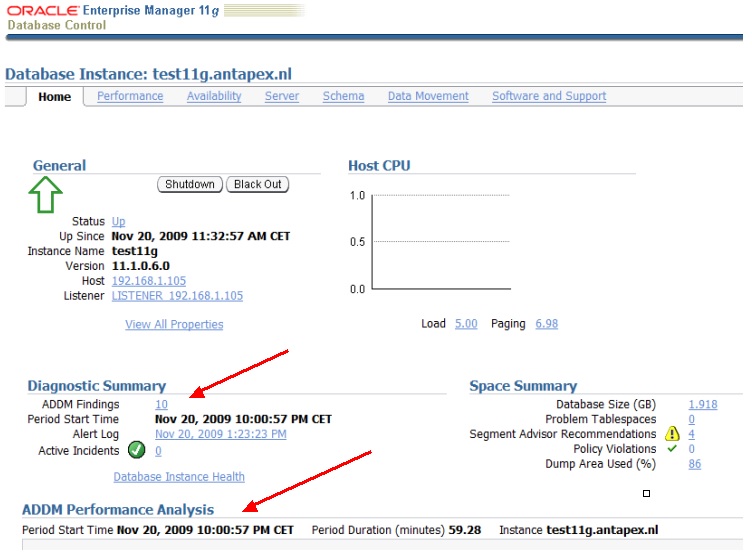Switch to the Availability tab
Screen dimensions: 752x557
(214, 96)
